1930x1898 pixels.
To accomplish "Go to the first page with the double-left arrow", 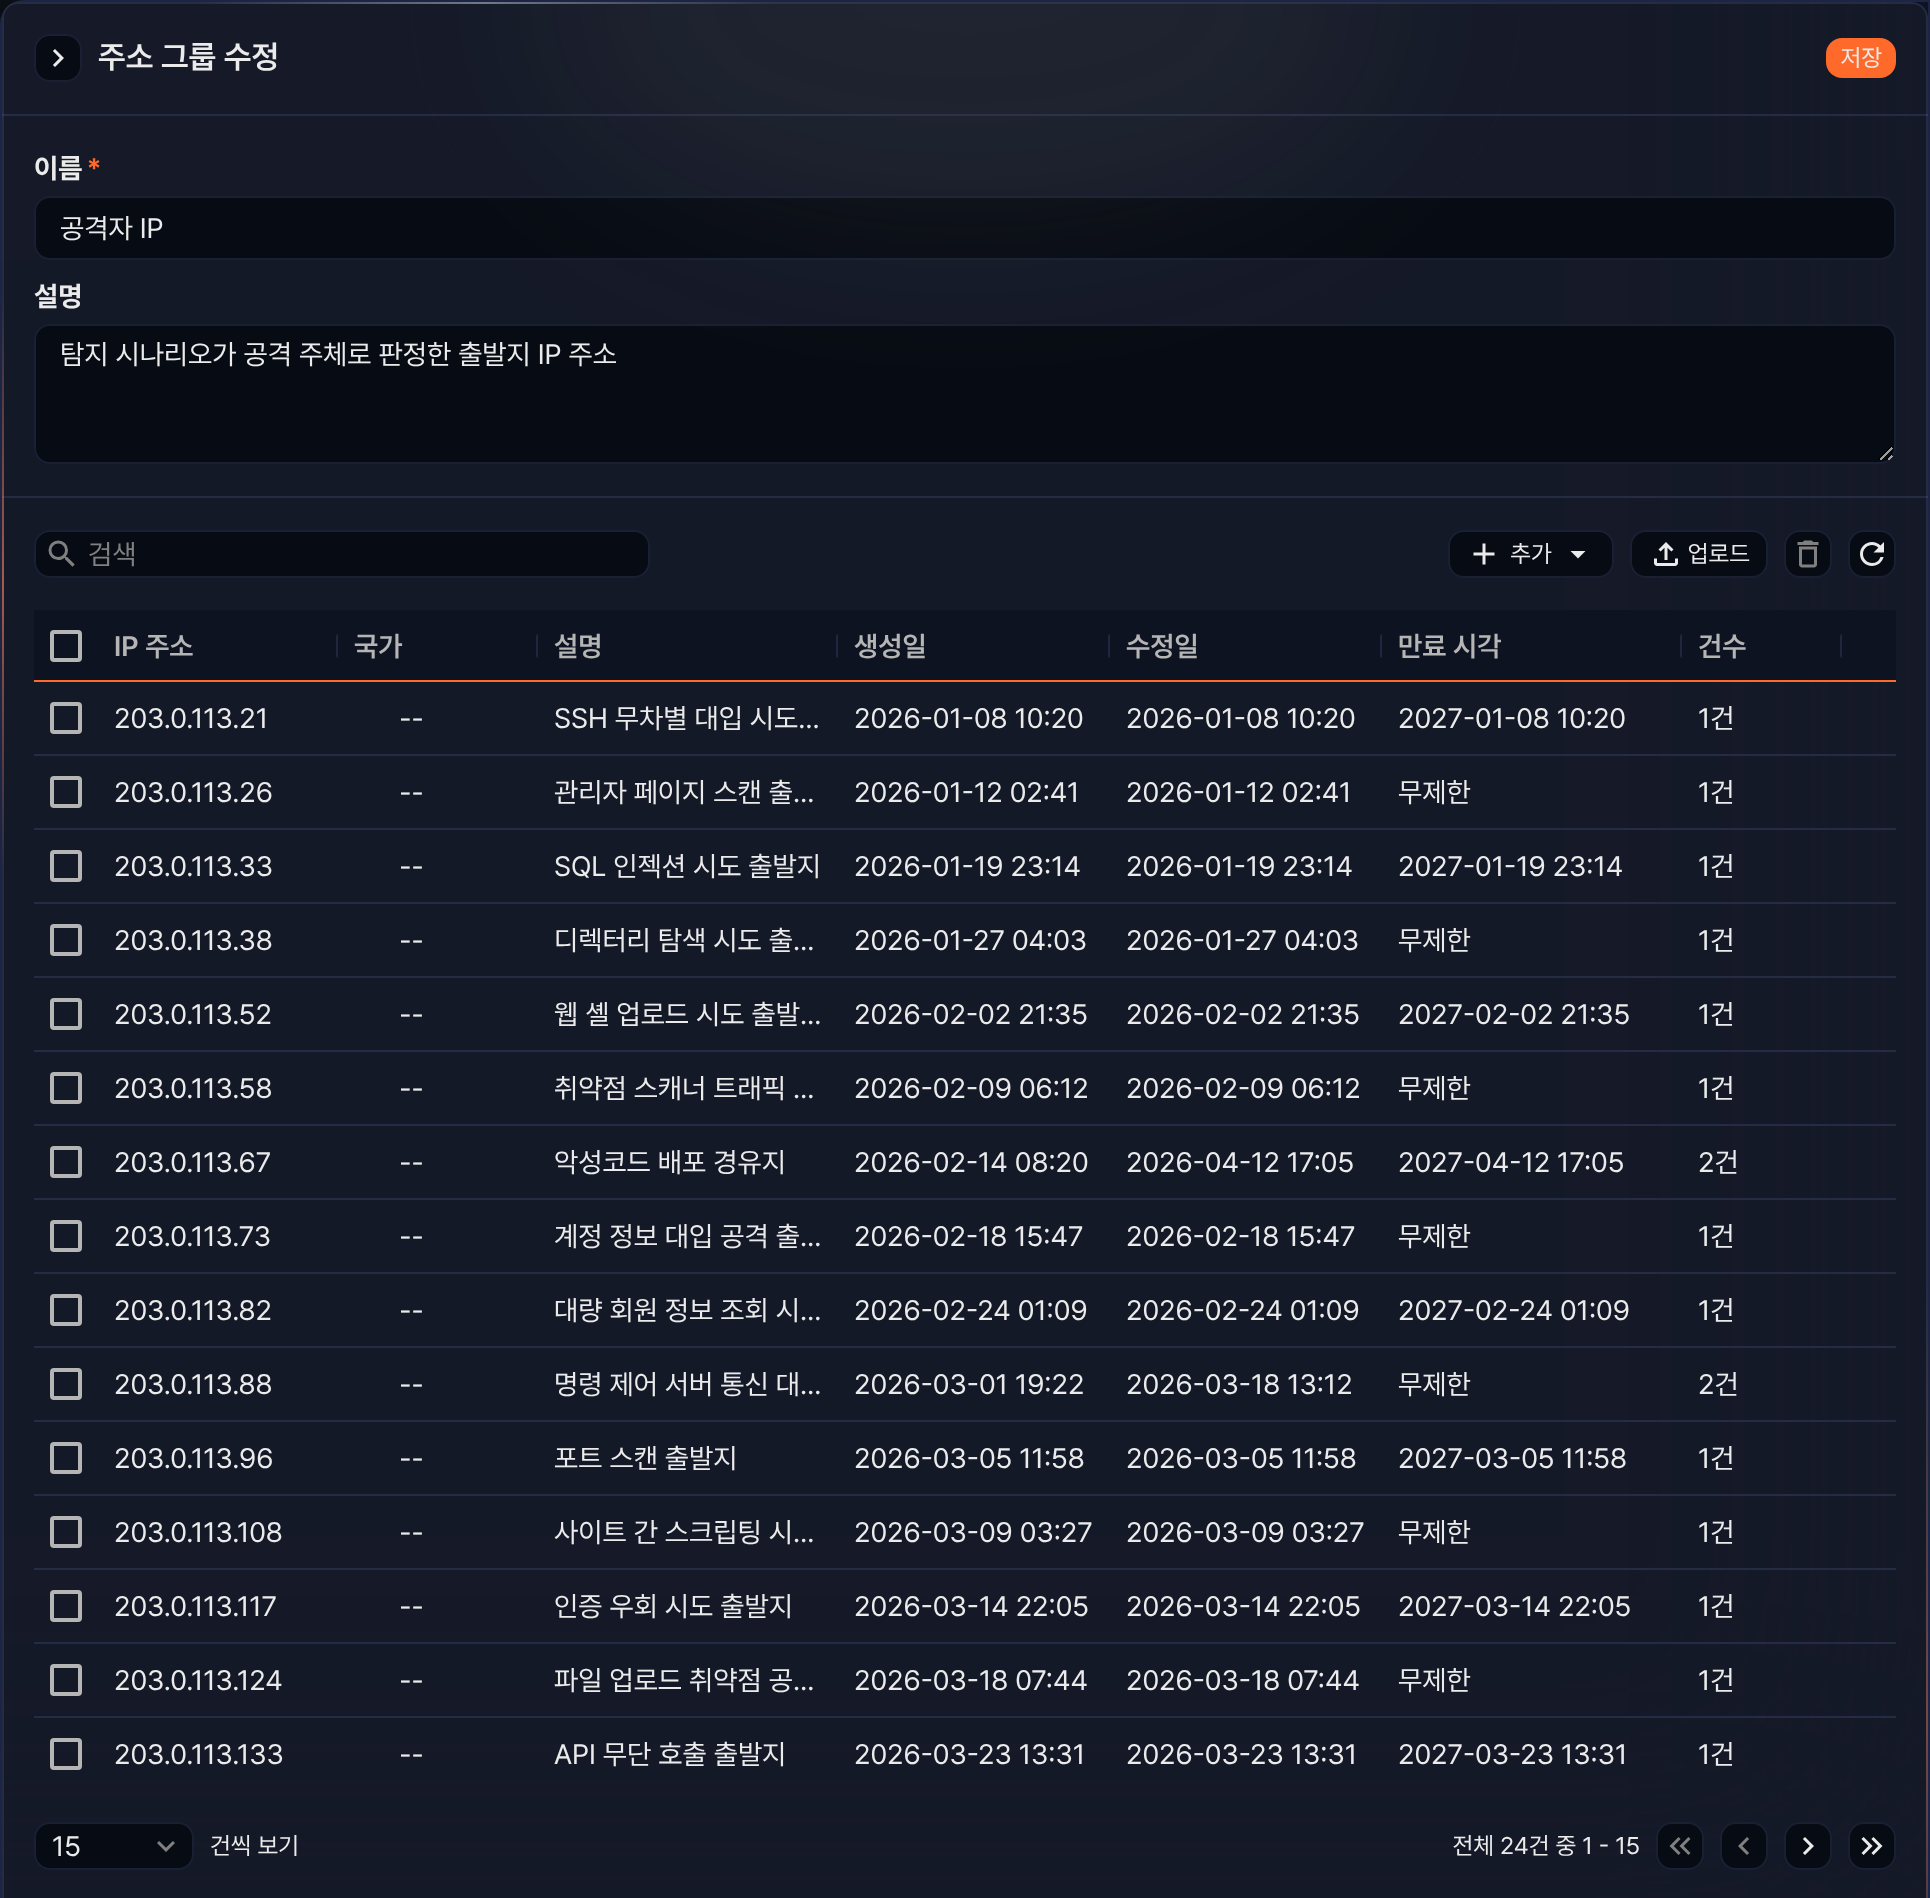I will pyautogui.click(x=1680, y=1845).
